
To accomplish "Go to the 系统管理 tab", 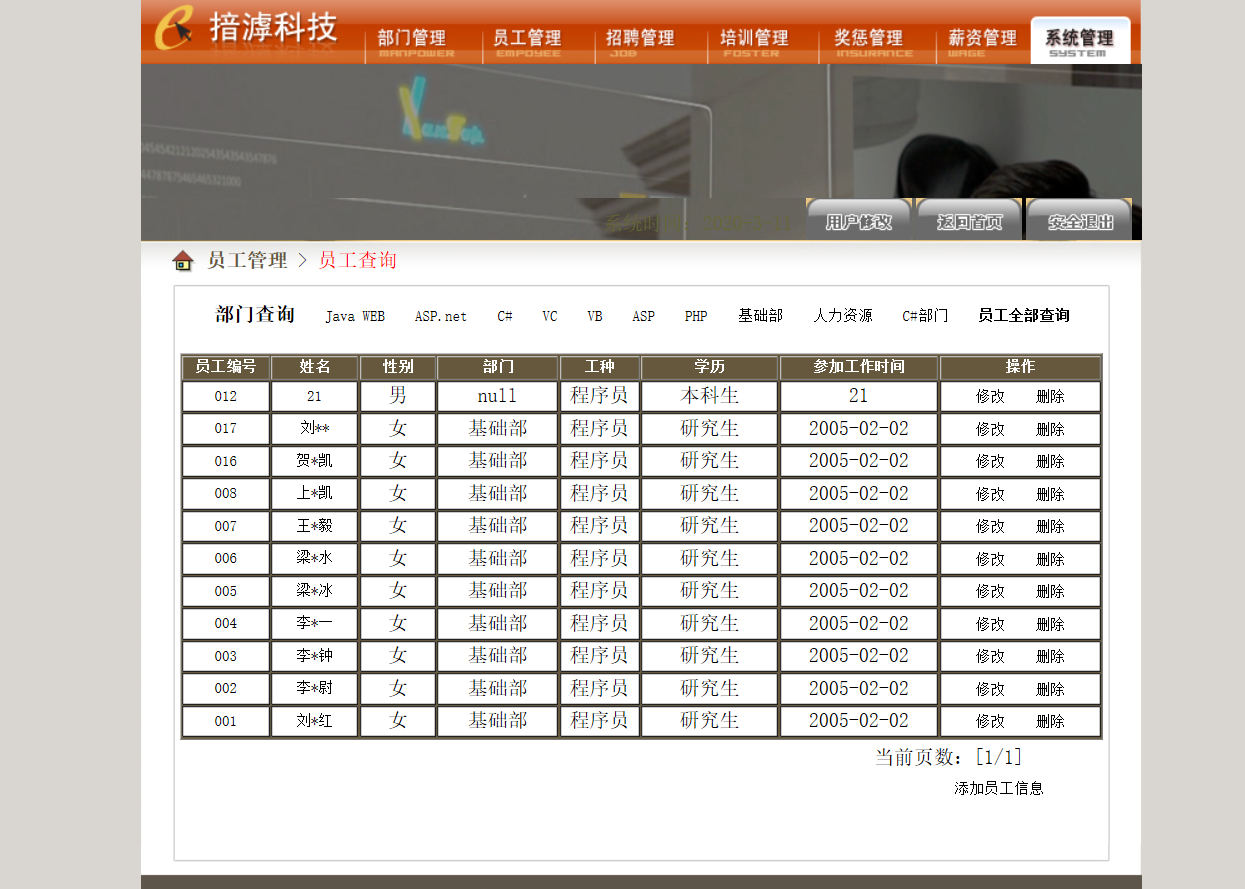I will coord(1079,40).
